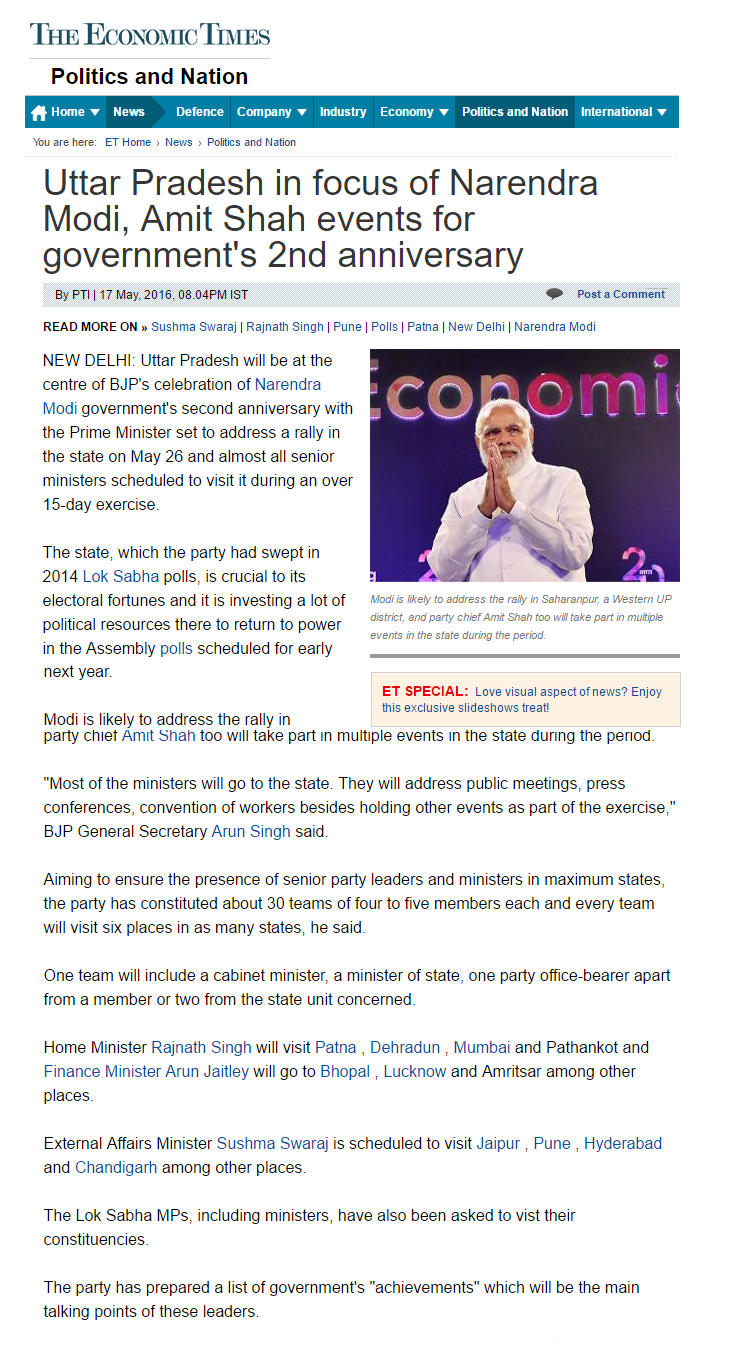Click The Economic Times logo
Screen dimensions: 733x1363
[150, 35]
